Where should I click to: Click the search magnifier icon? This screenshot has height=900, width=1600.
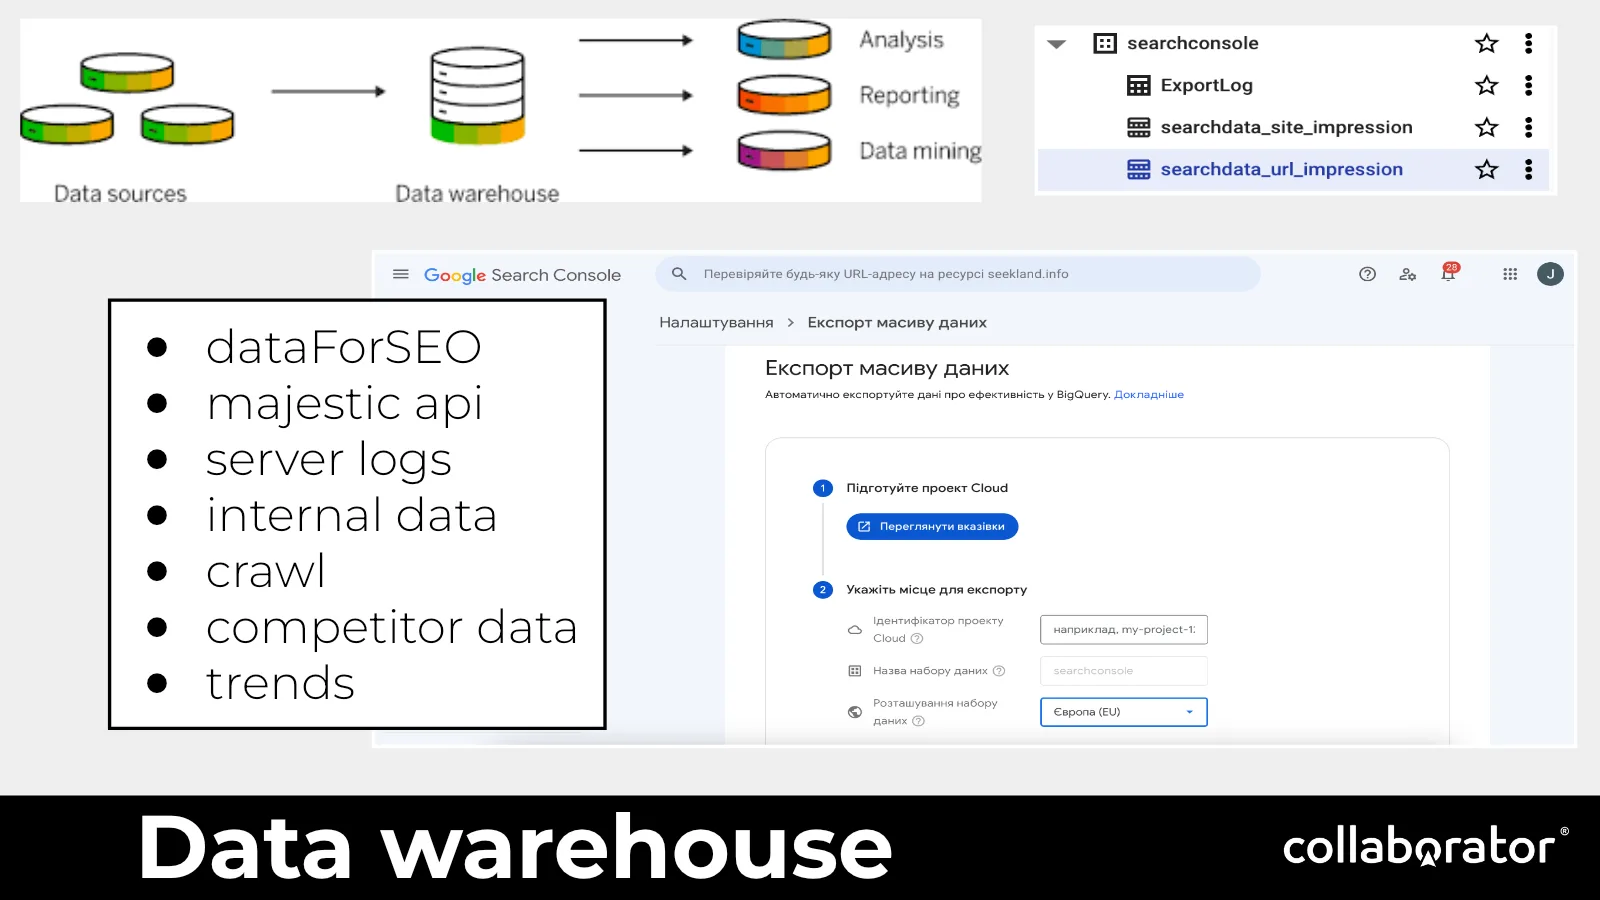pos(679,274)
